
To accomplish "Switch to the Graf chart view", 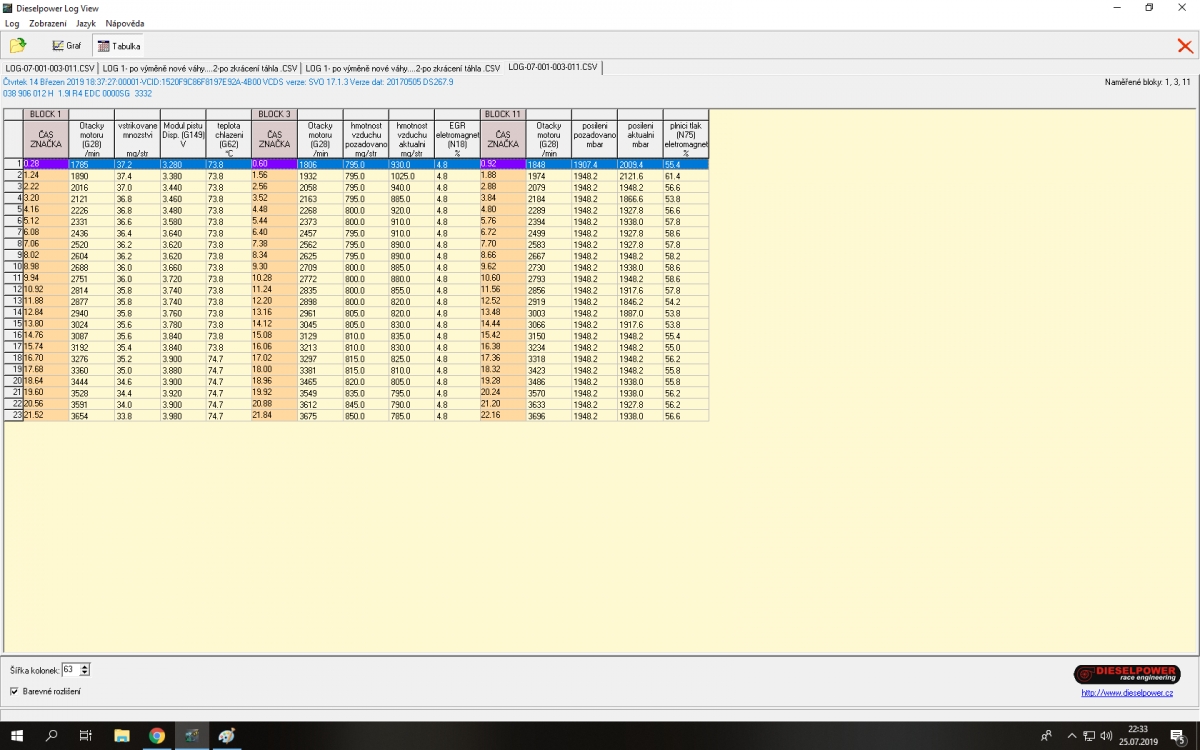I will pos(67,45).
